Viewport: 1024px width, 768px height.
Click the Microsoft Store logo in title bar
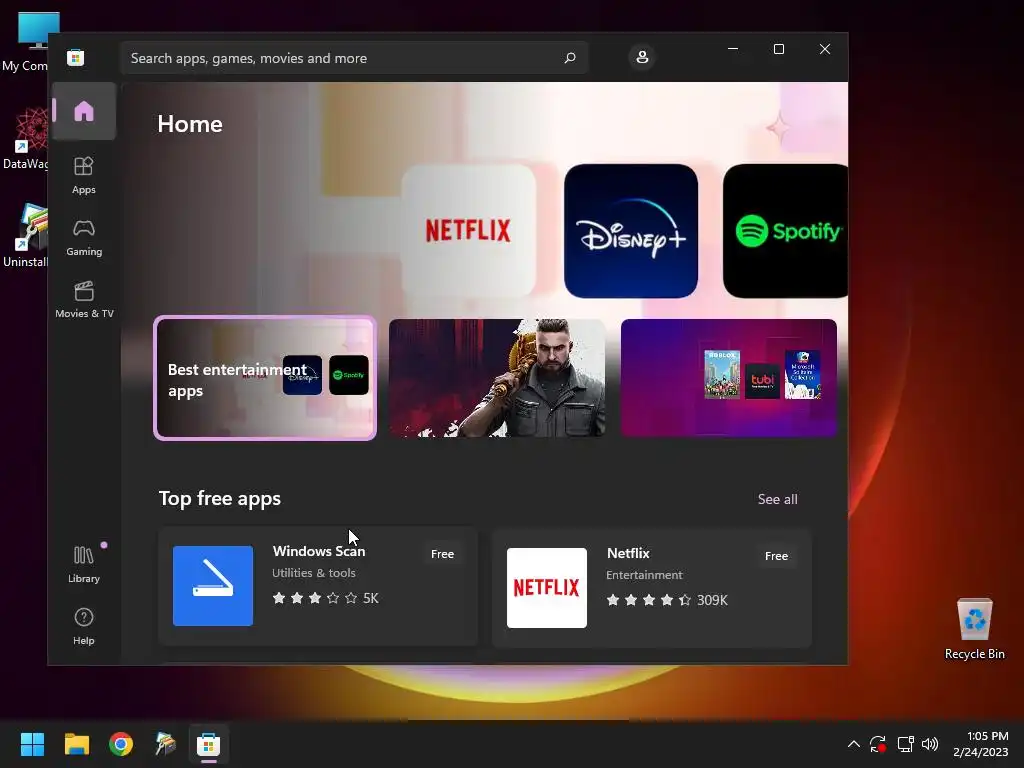tap(76, 57)
